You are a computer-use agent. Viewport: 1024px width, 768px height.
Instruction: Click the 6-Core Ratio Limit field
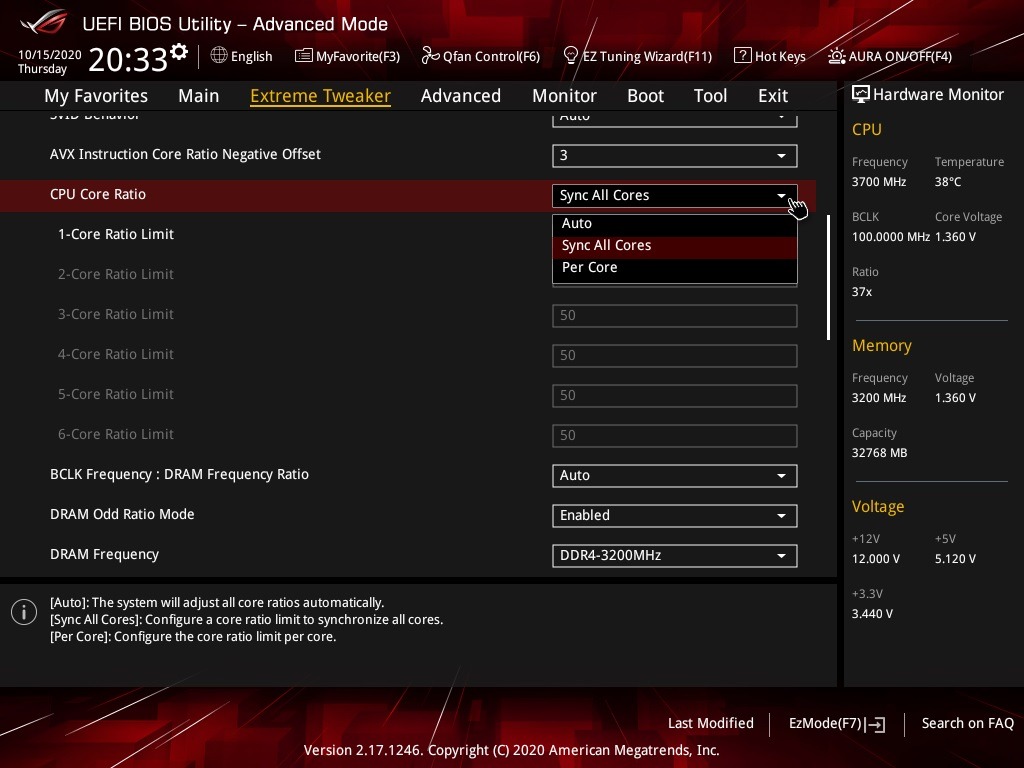[675, 436]
